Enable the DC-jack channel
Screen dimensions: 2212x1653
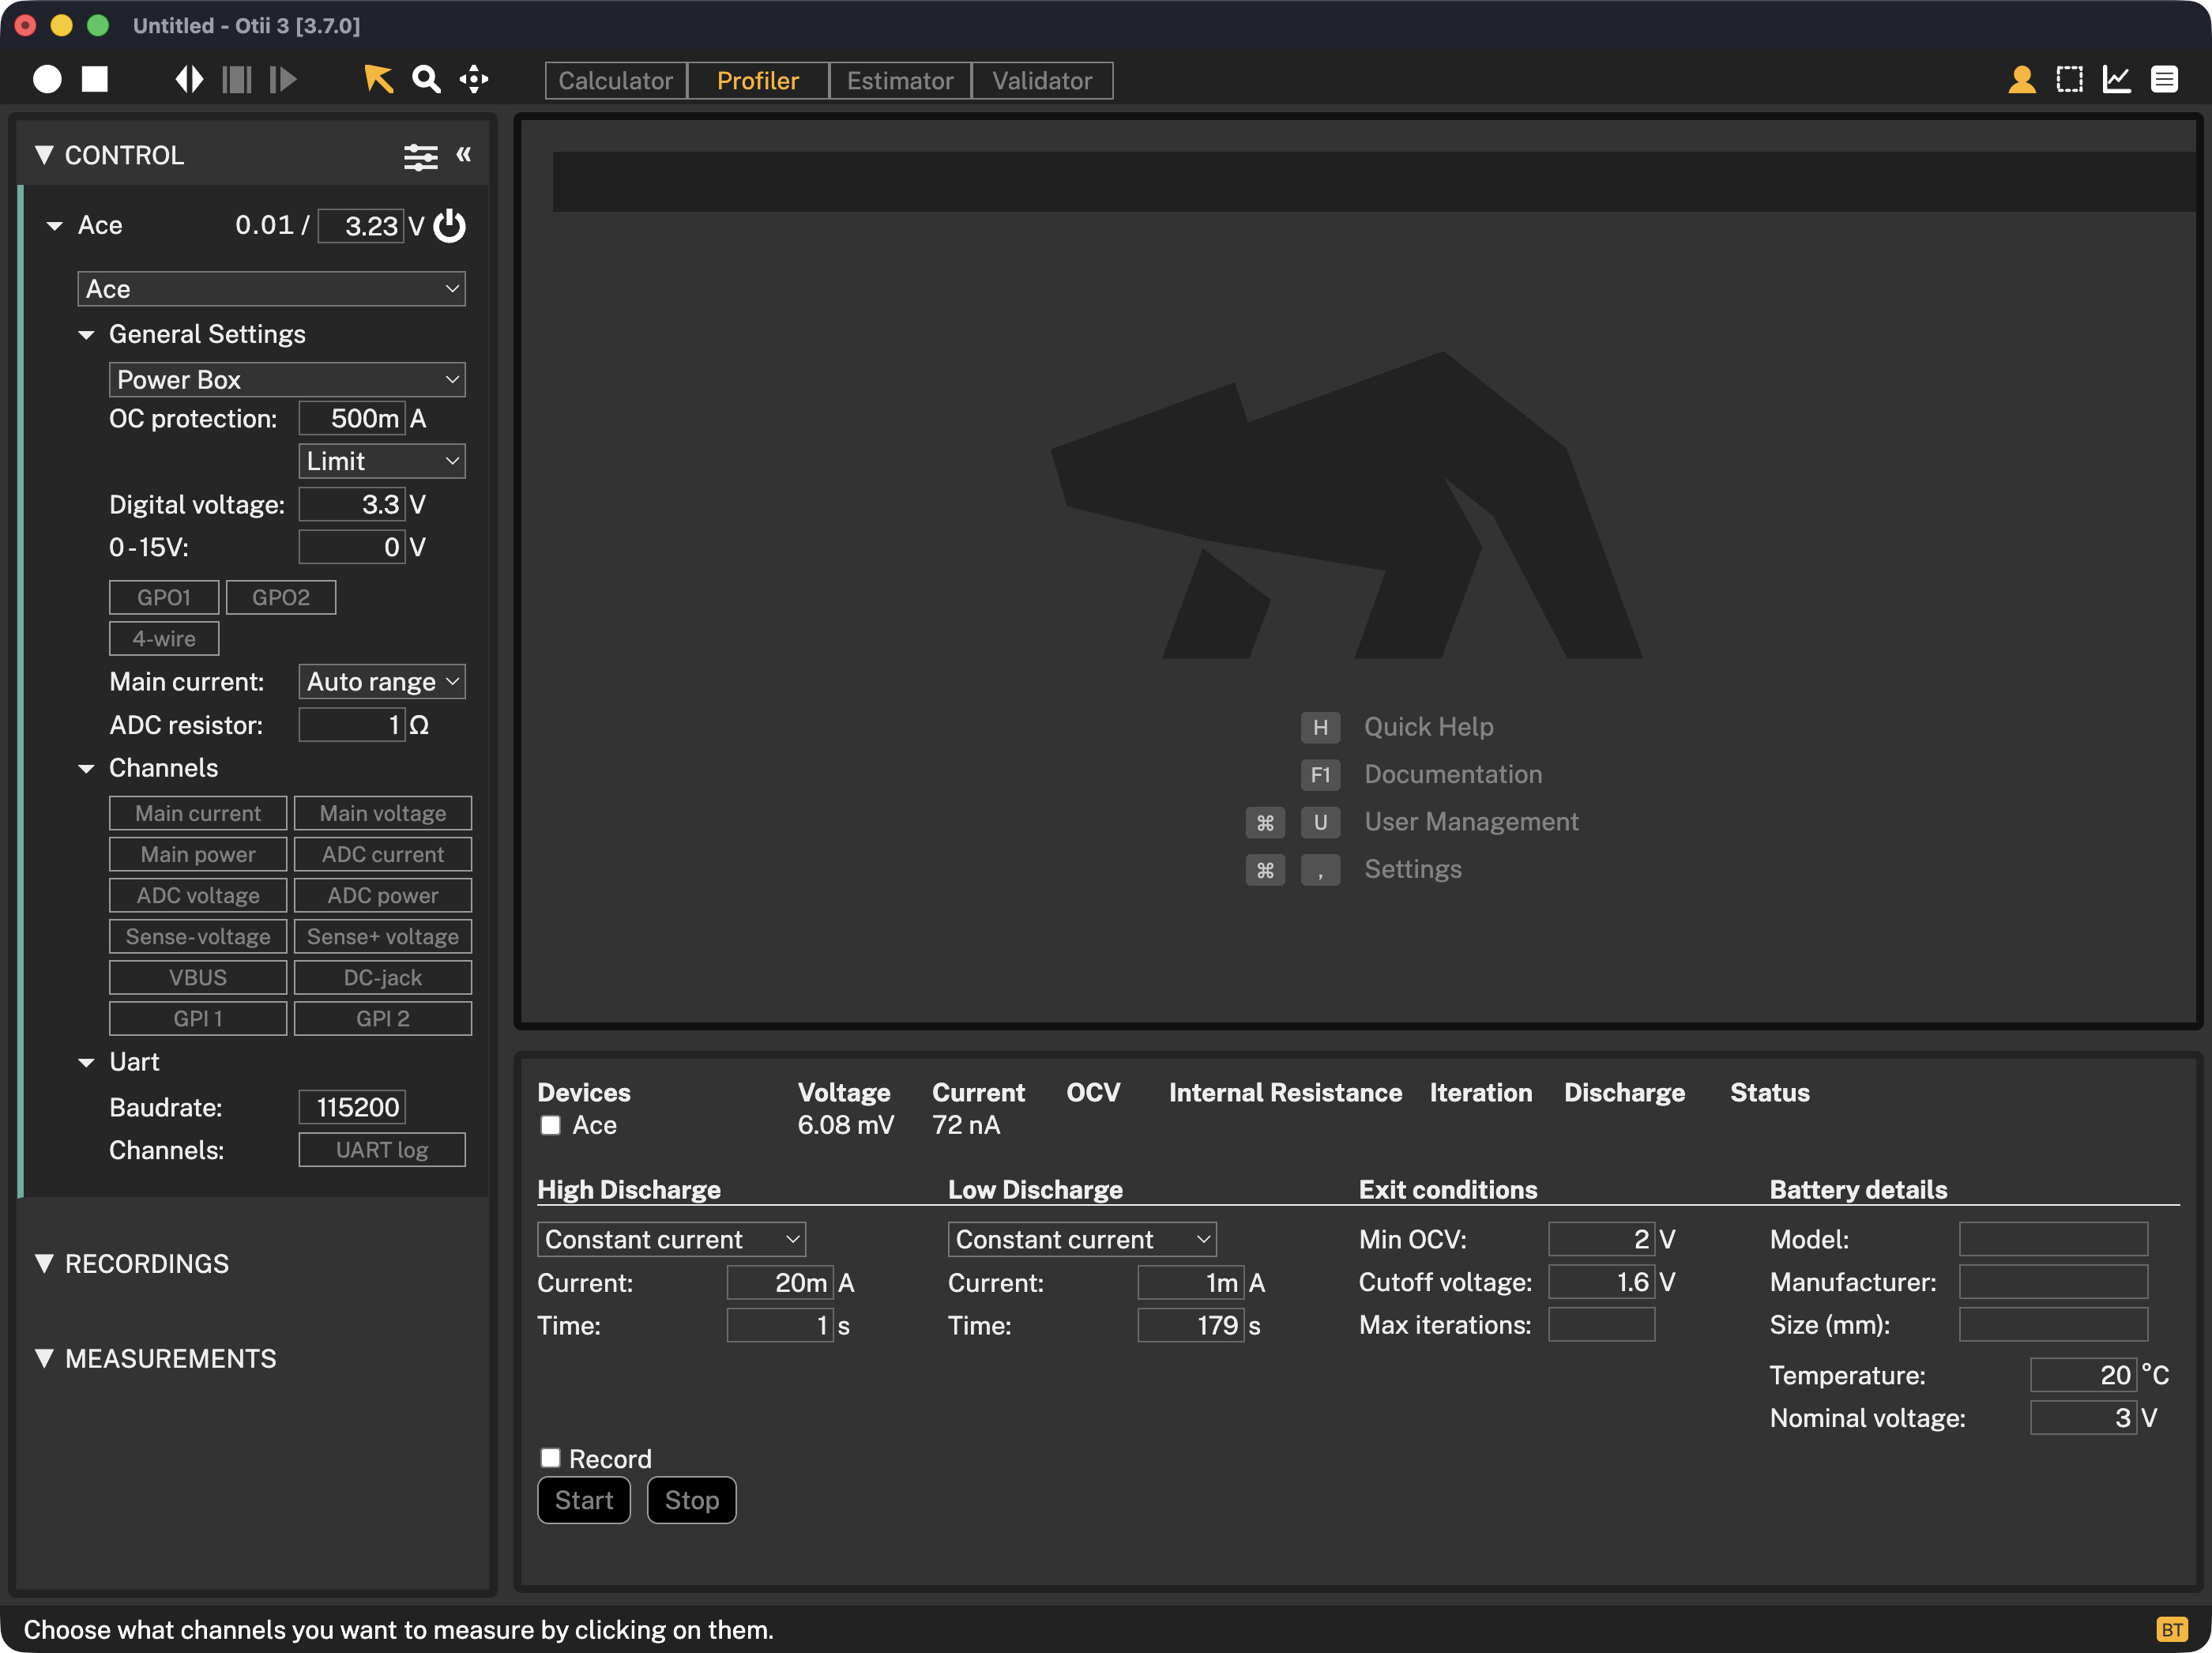click(383, 977)
